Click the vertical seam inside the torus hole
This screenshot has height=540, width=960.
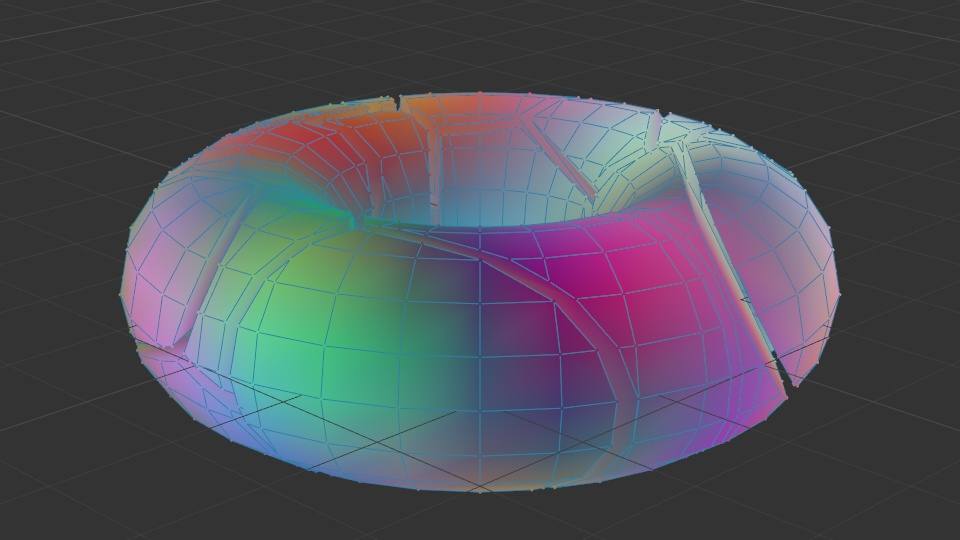pos(435,170)
